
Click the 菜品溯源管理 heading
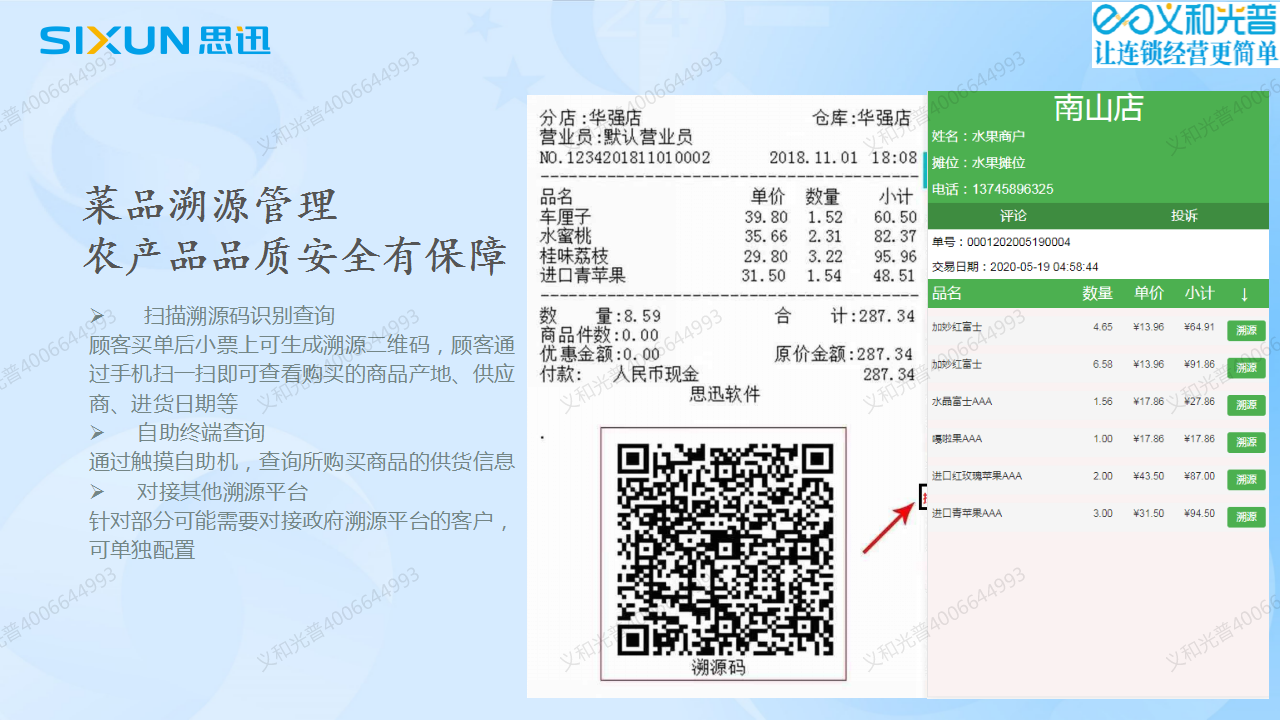[211, 205]
